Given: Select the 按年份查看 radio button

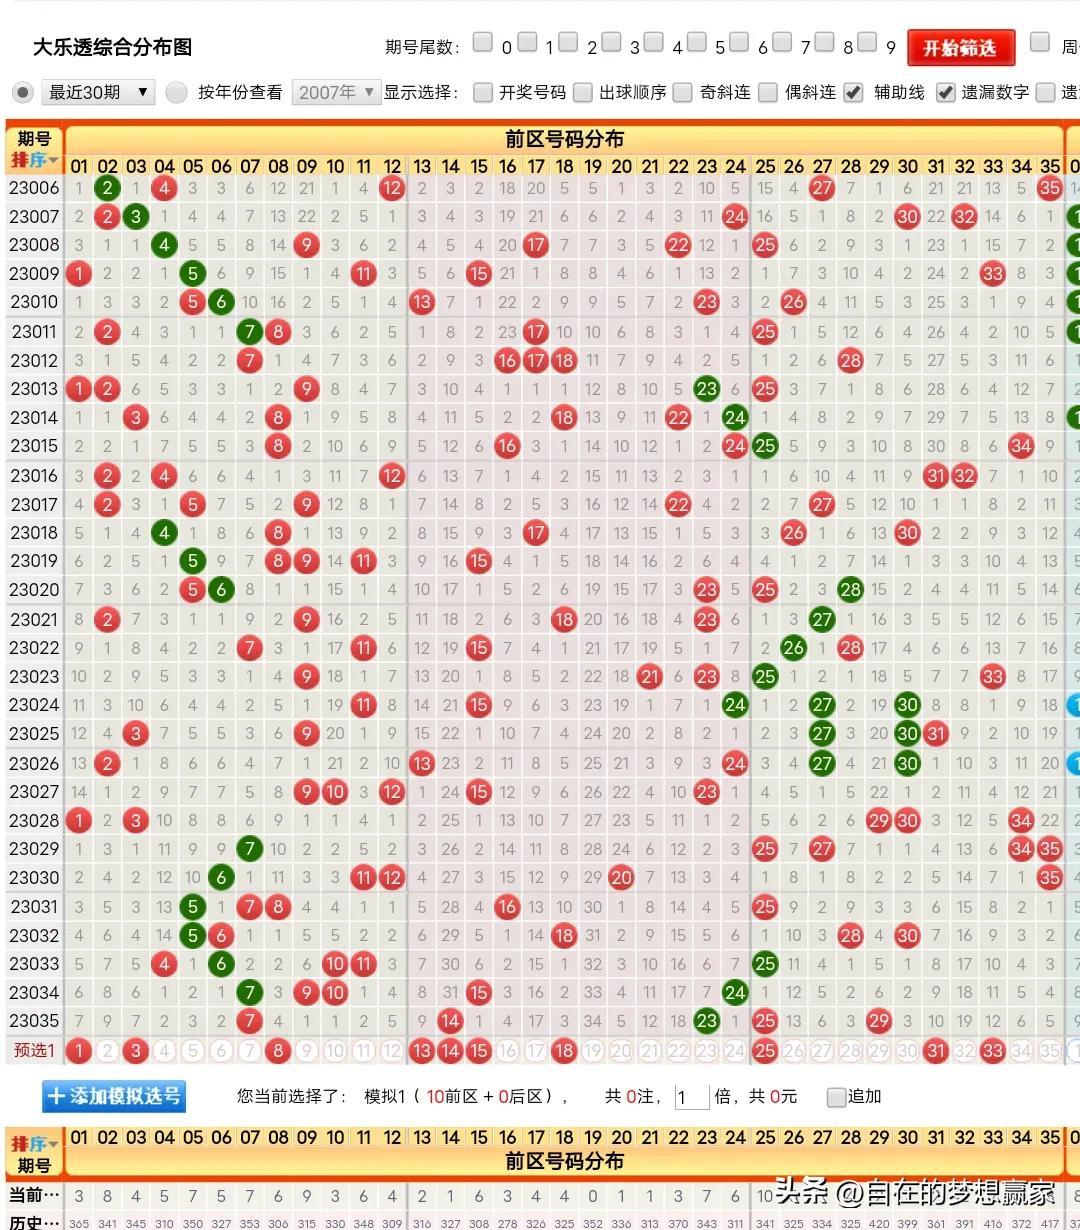Looking at the screenshot, I should (177, 92).
